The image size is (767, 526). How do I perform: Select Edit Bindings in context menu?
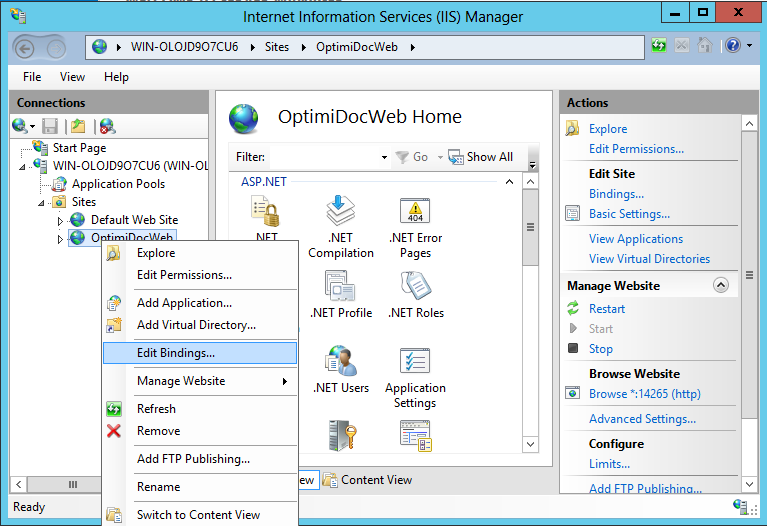pos(176,353)
